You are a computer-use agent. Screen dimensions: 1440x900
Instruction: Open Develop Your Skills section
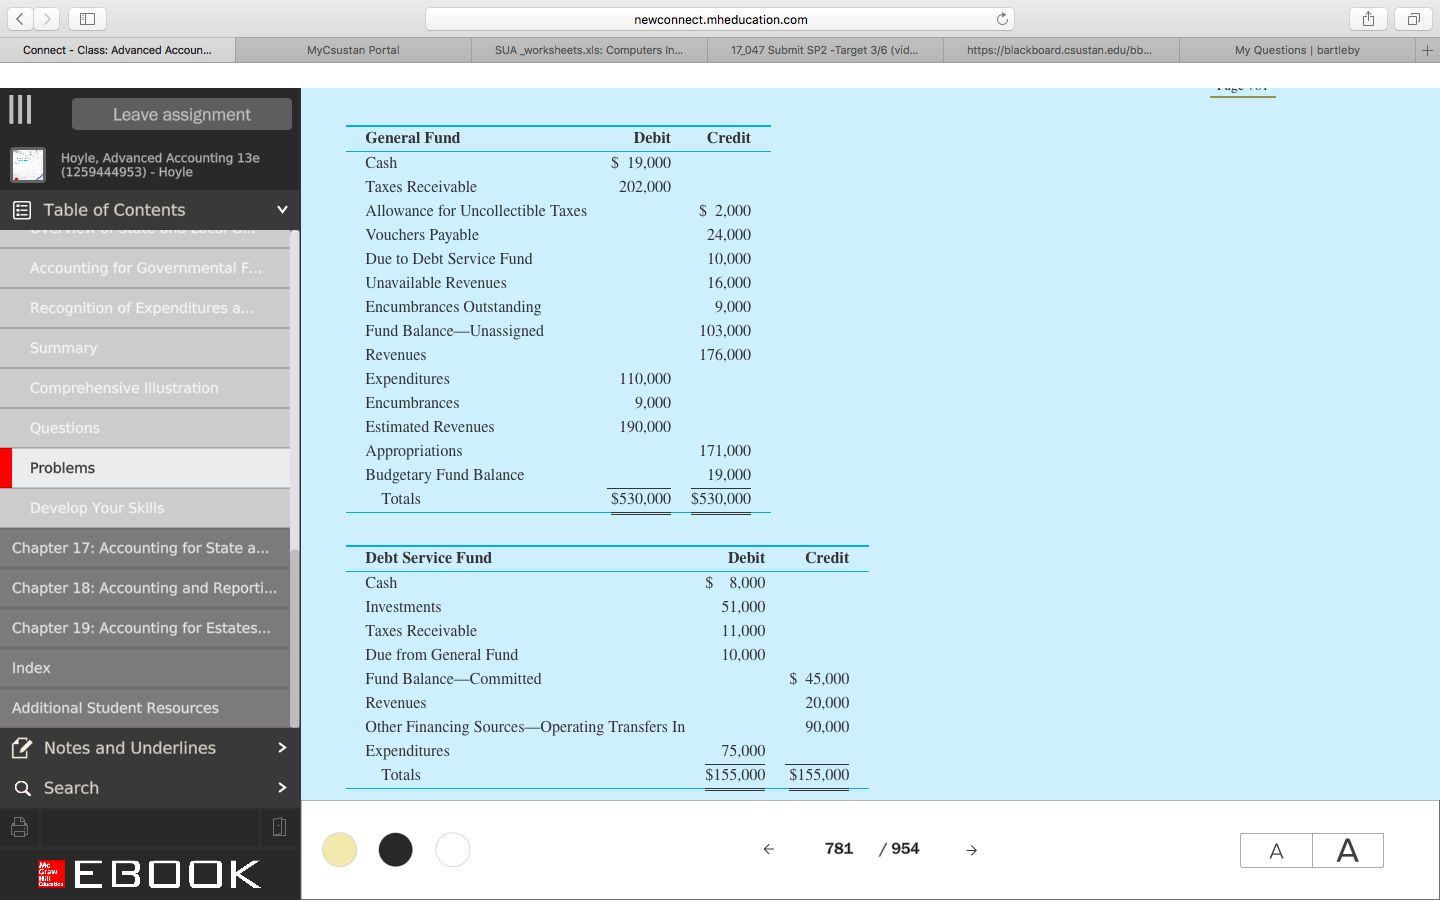coord(145,508)
